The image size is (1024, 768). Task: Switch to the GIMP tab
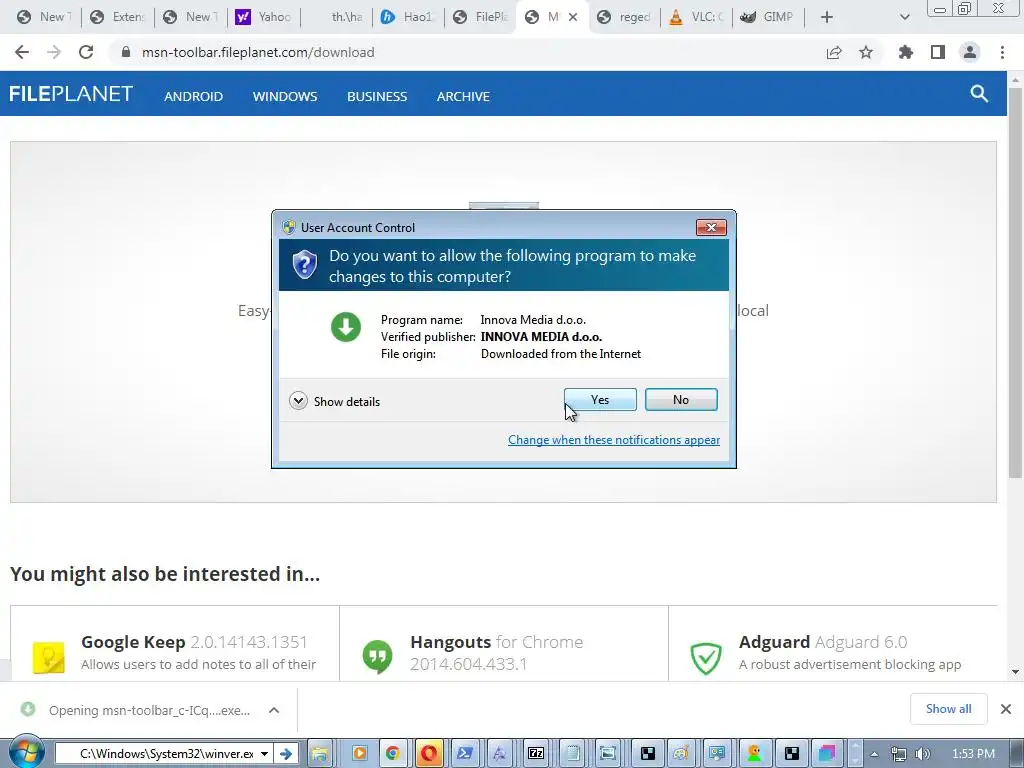[x=769, y=17]
